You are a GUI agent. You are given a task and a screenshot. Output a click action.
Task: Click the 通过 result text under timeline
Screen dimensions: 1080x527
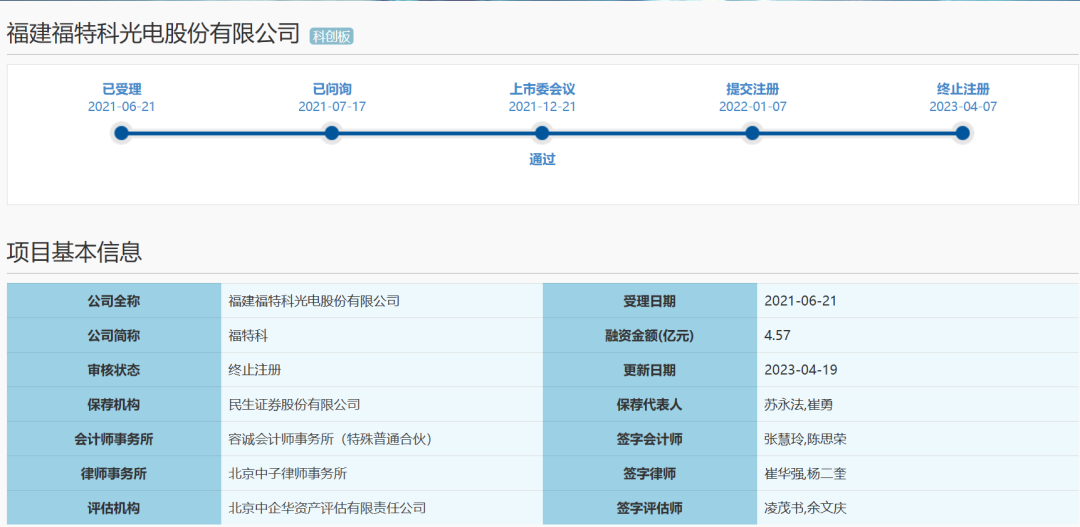[542, 159]
